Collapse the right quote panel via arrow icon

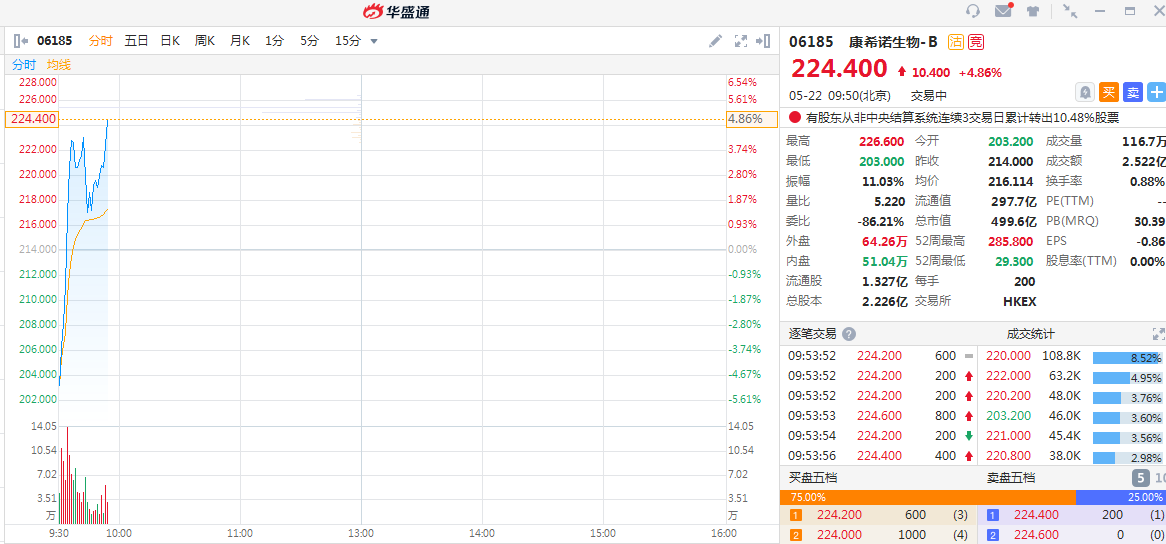[x=763, y=41]
